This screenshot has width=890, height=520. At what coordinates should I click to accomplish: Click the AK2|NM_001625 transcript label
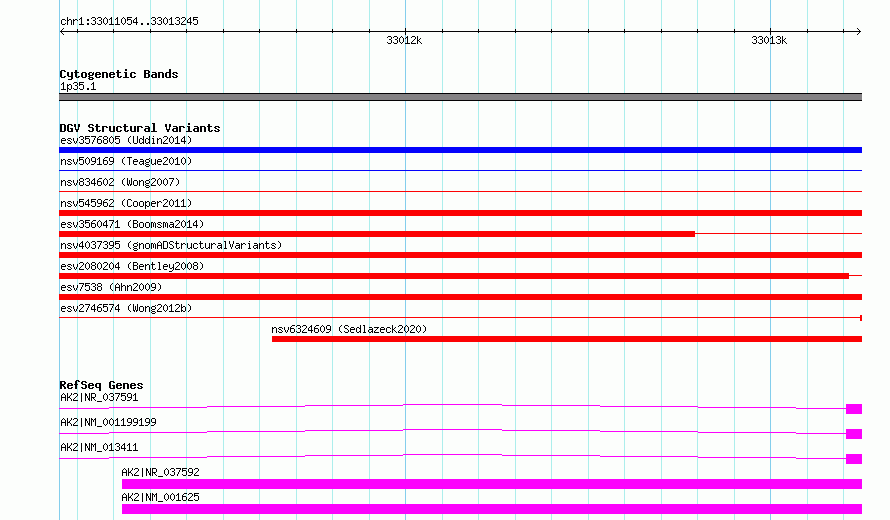coord(160,497)
